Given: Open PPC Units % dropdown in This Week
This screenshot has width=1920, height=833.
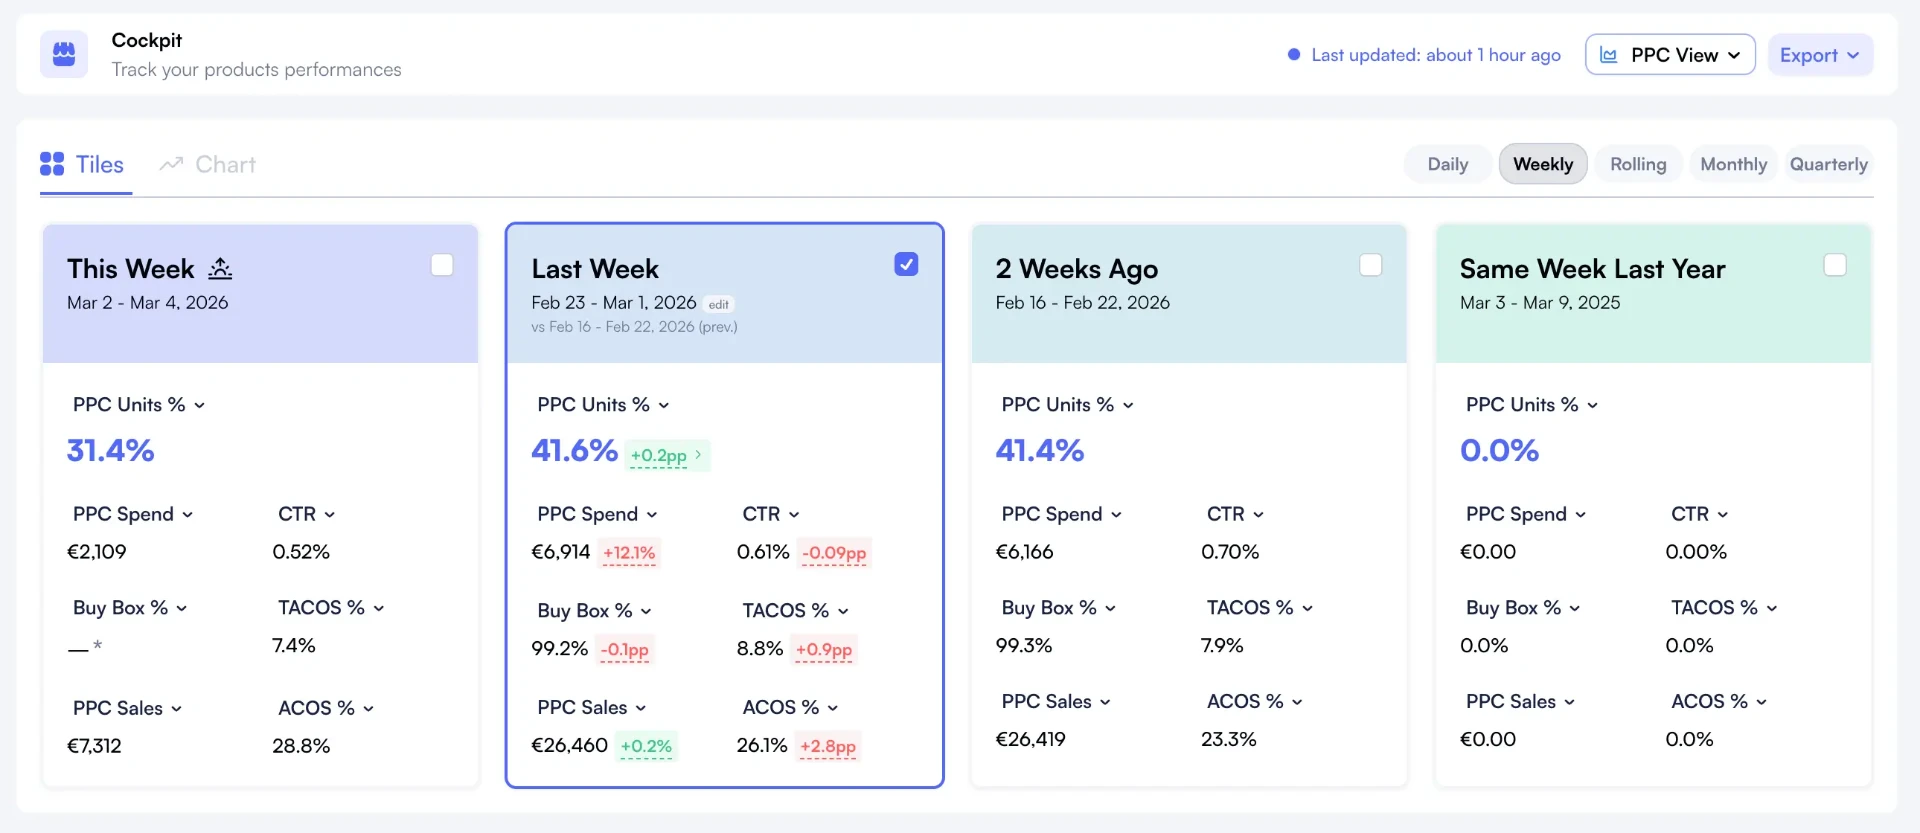Looking at the screenshot, I should (x=139, y=405).
